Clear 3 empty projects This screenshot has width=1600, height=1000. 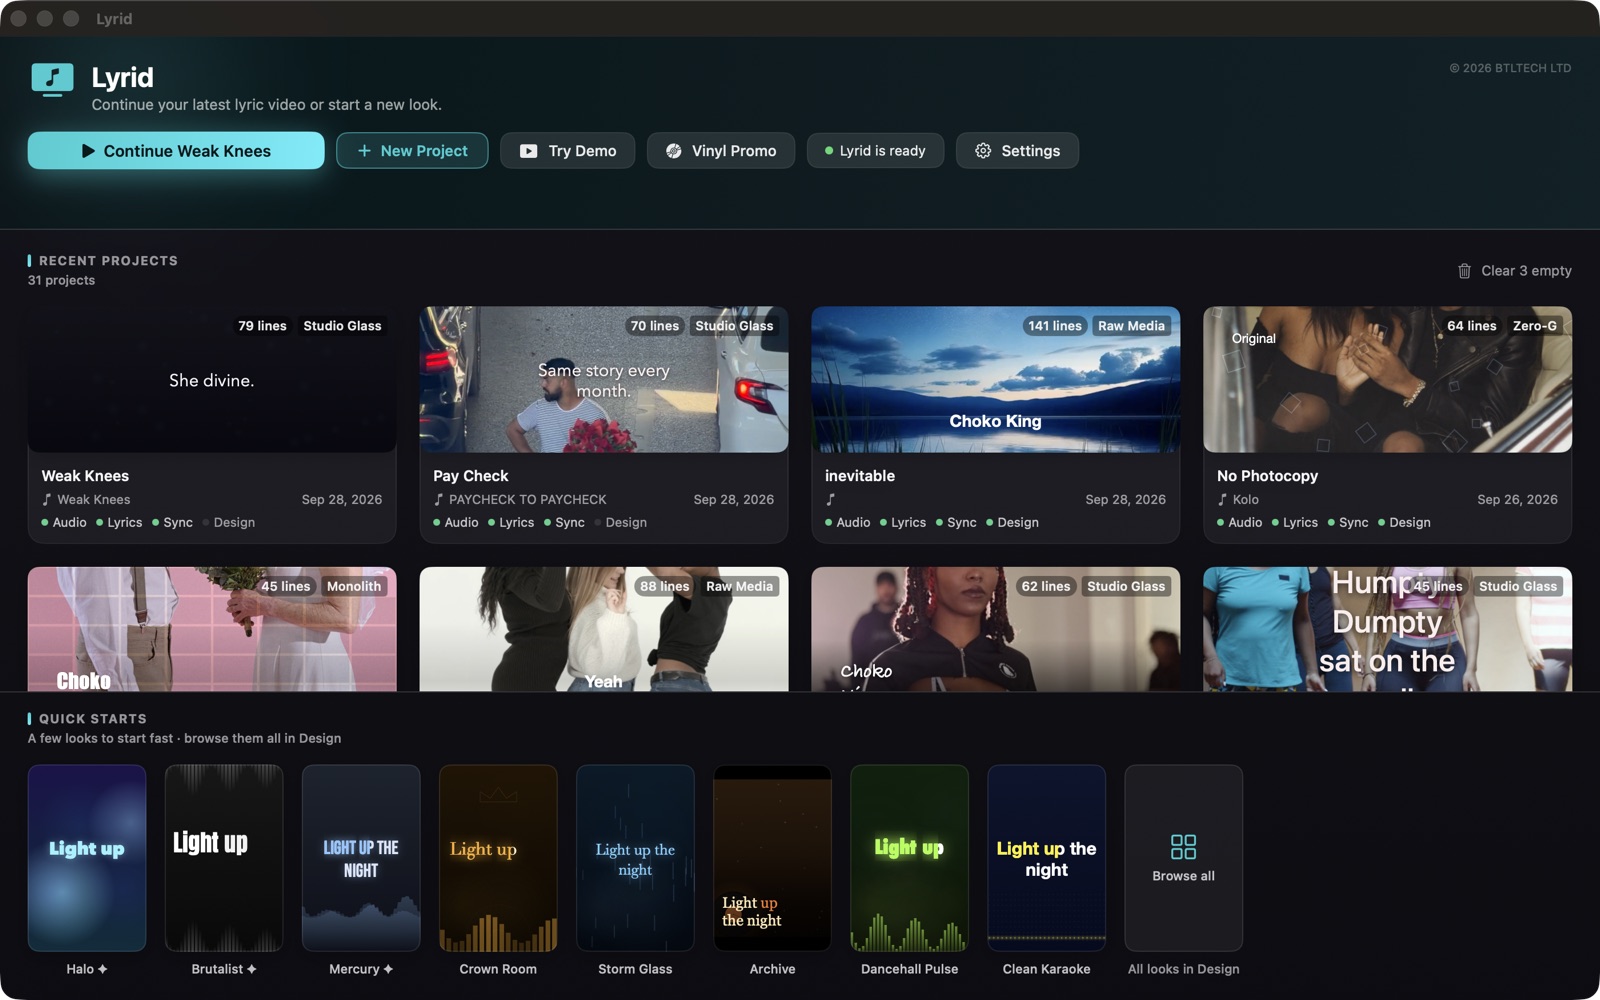[x=1514, y=271]
